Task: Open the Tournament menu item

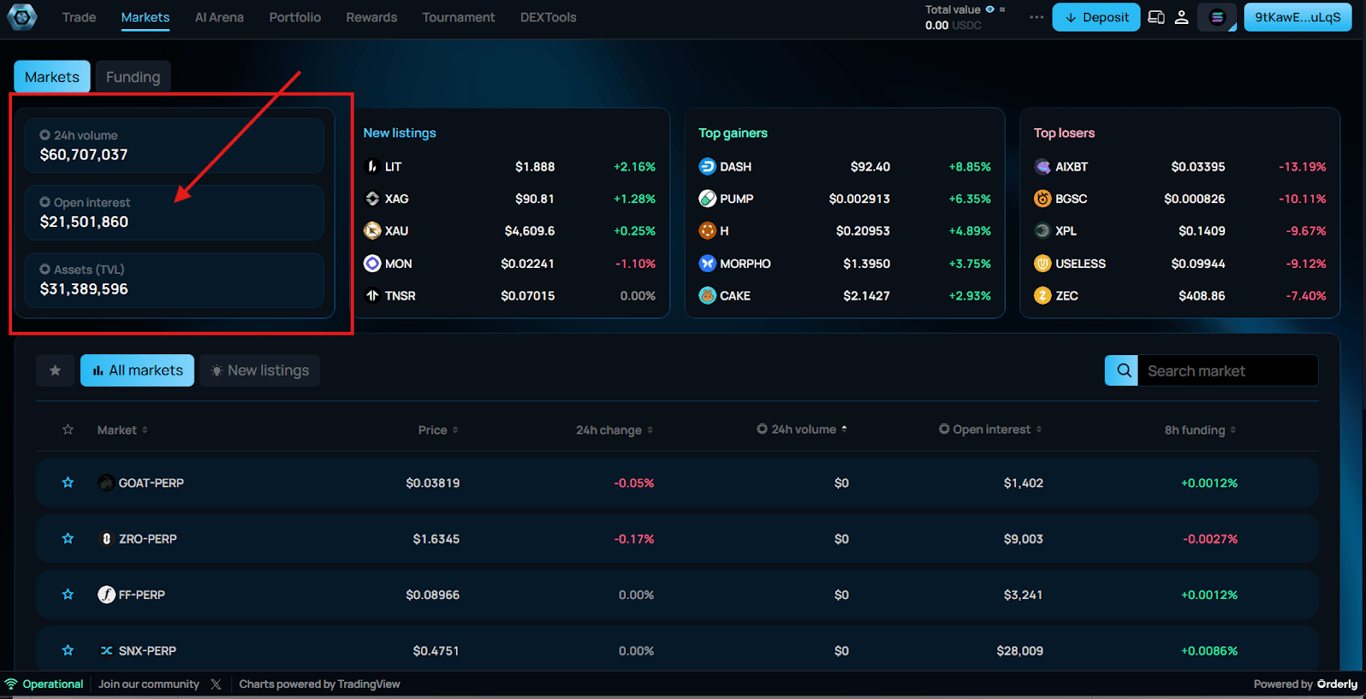Action: [x=458, y=17]
